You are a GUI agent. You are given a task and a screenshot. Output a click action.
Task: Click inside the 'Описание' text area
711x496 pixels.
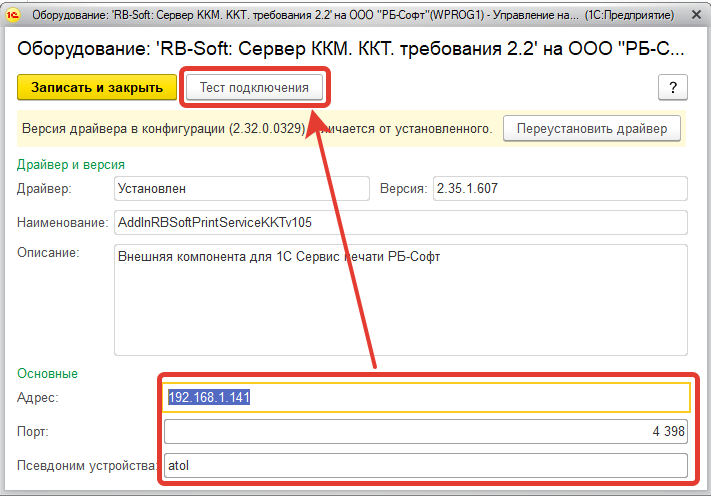coord(401,300)
